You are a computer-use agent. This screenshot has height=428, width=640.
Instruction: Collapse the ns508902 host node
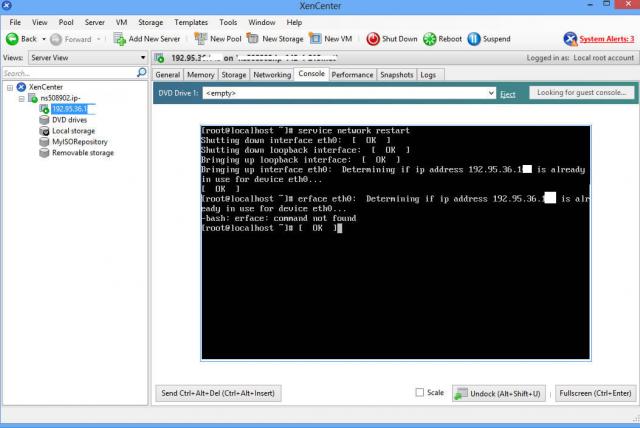(21, 98)
